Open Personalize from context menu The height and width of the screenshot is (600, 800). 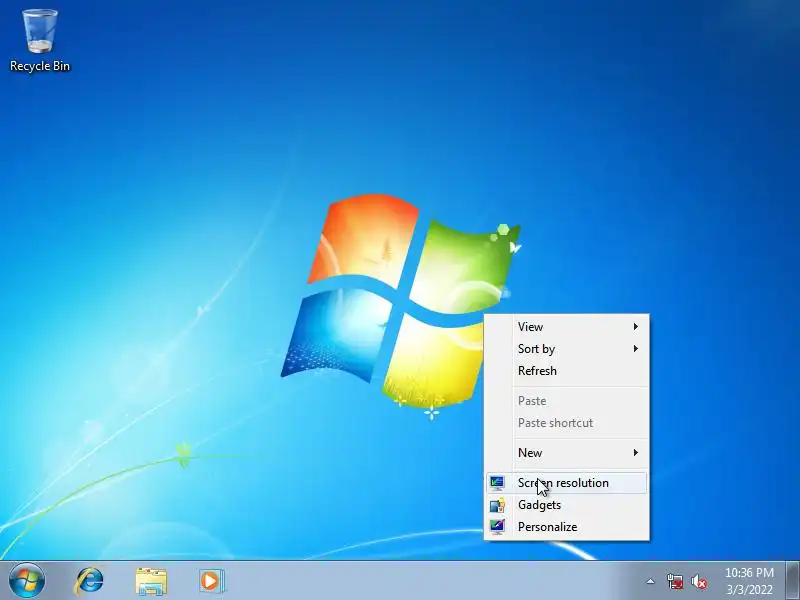tap(566, 527)
